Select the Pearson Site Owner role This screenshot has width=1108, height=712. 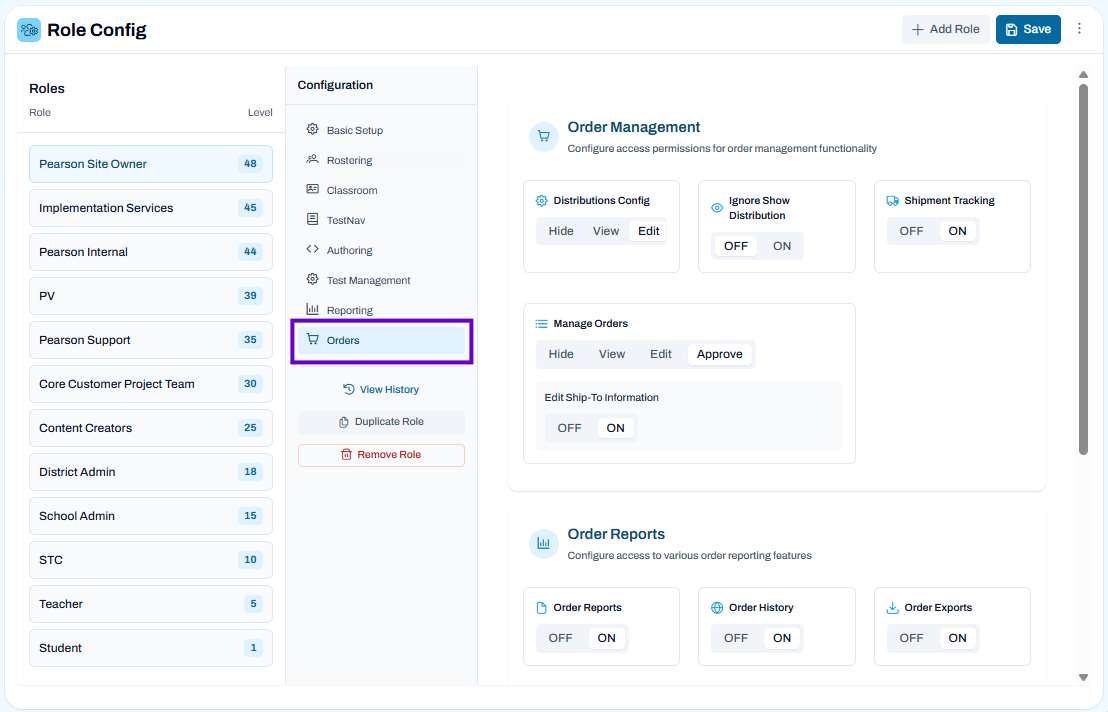(x=151, y=164)
